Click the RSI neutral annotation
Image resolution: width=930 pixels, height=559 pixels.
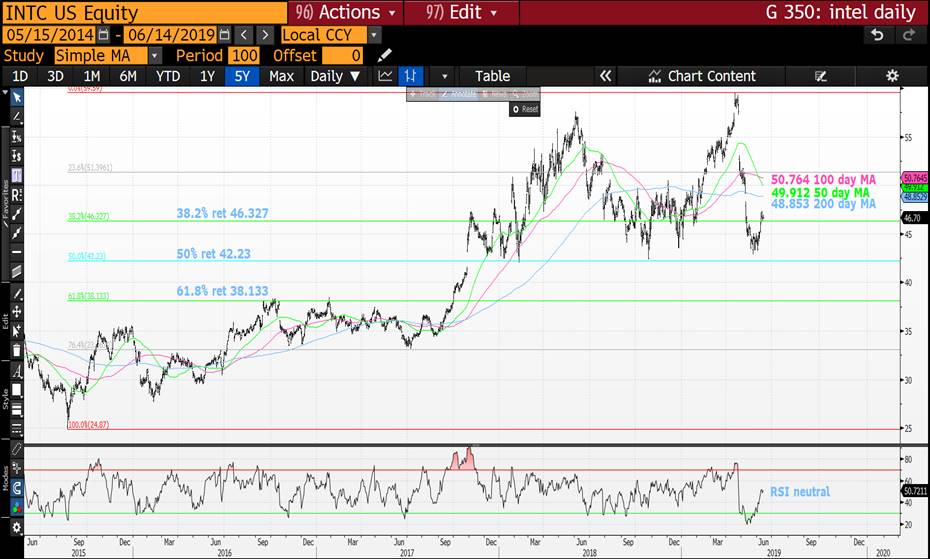coord(800,491)
